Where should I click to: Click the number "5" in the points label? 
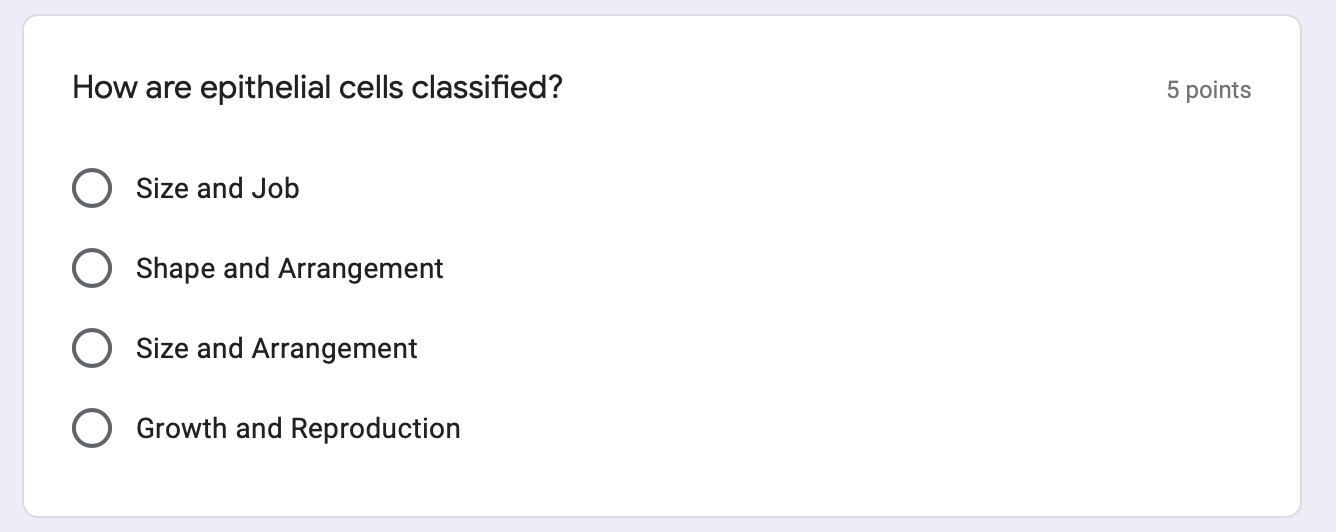pyautogui.click(x=1173, y=90)
